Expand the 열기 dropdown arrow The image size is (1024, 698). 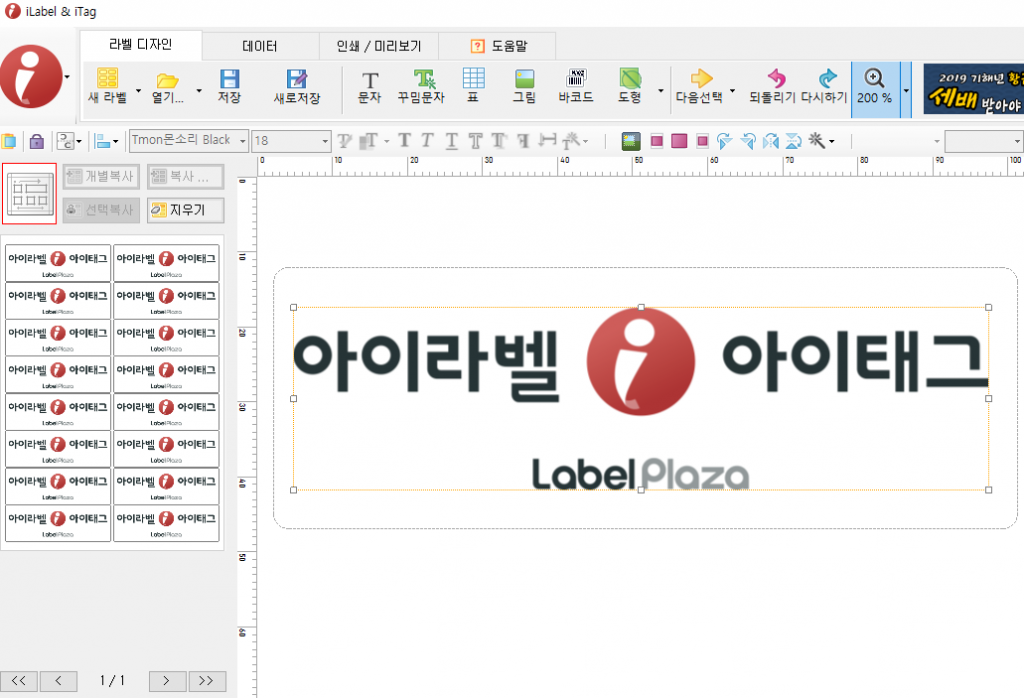[x=199, y=91]
